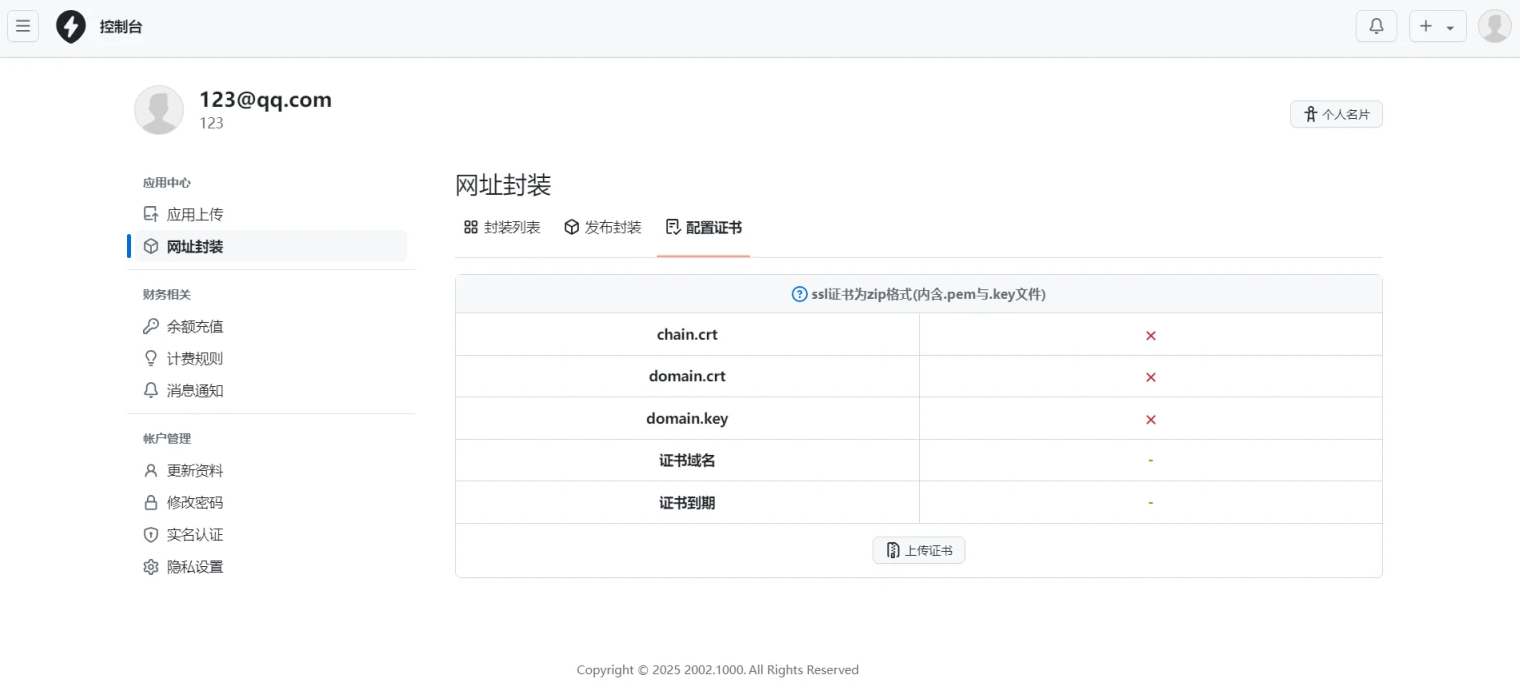Image resolution: width=1520 pixels, height=699 pixels.
Task: Click the hamburger menu icon
Action: 23,26
